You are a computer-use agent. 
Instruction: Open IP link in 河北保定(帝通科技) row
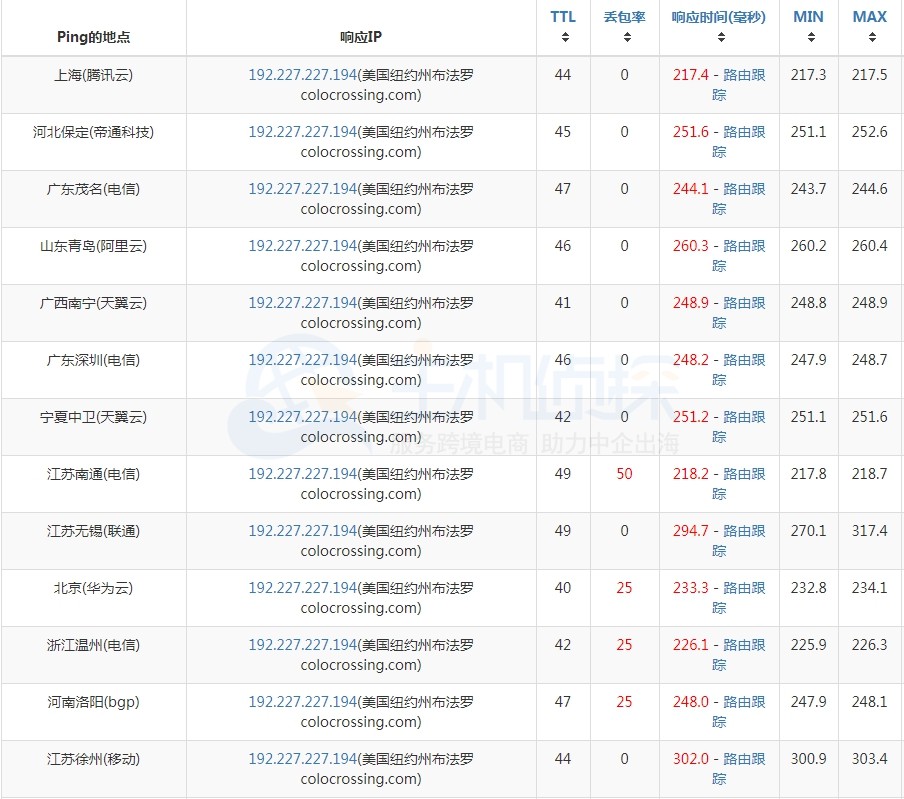(303, 132)
